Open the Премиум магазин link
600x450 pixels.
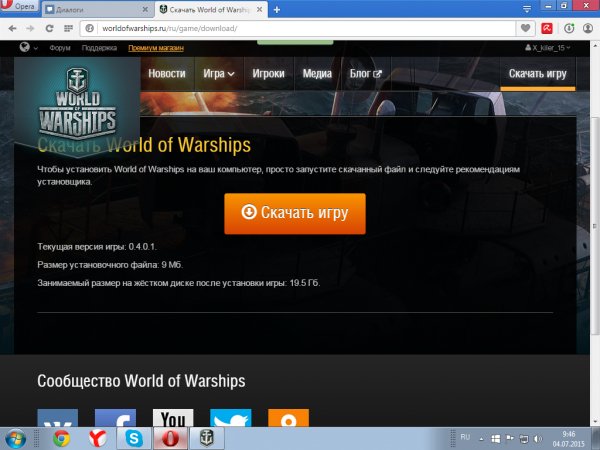coord(156,48)
